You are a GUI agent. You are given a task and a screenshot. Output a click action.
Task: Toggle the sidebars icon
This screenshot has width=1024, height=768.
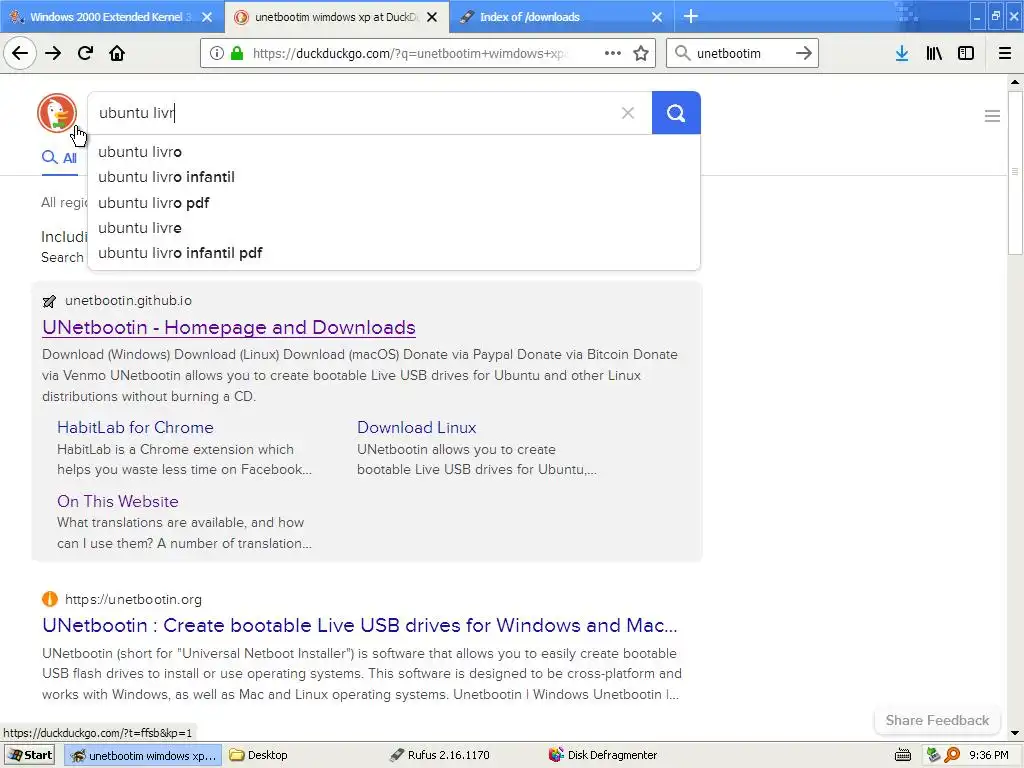966,53
